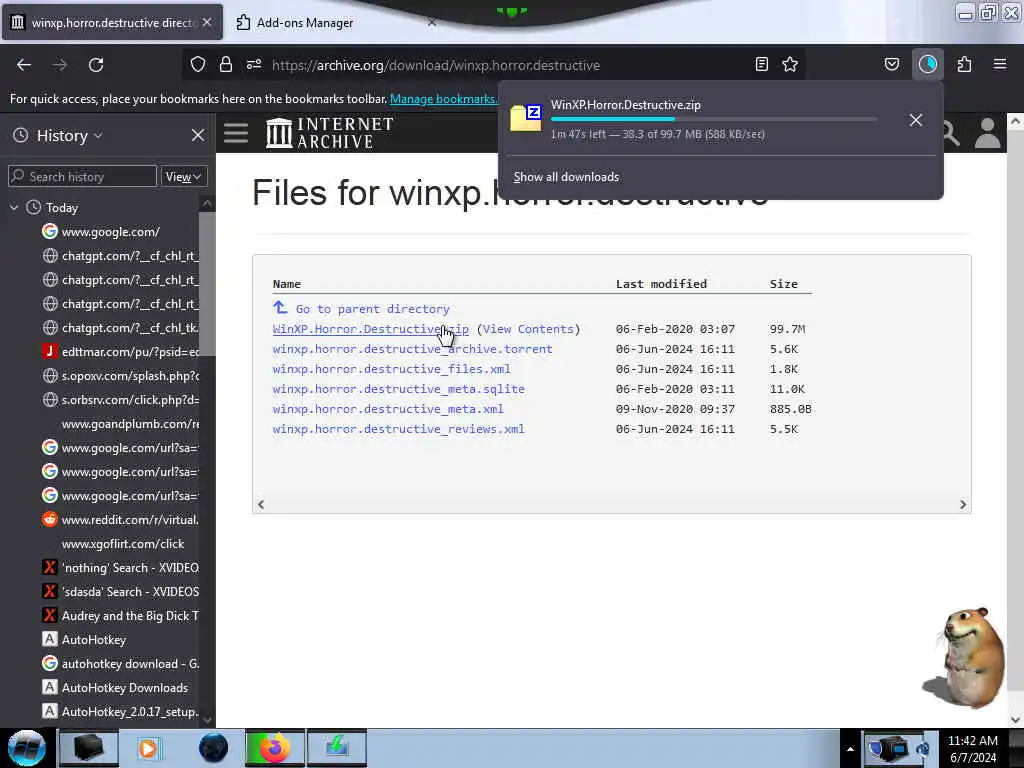
Task: Close the winxp.horror.destructive tab
Action: tap(207, 22)
